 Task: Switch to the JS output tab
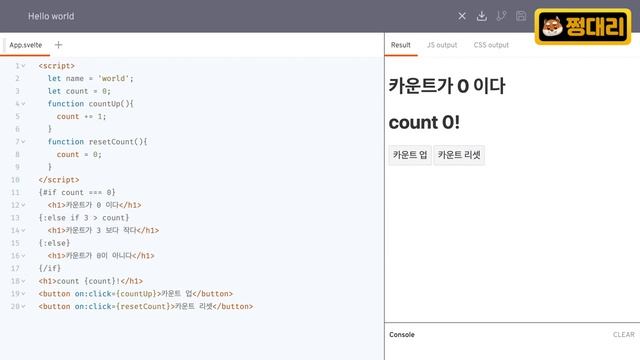[442, 45]
